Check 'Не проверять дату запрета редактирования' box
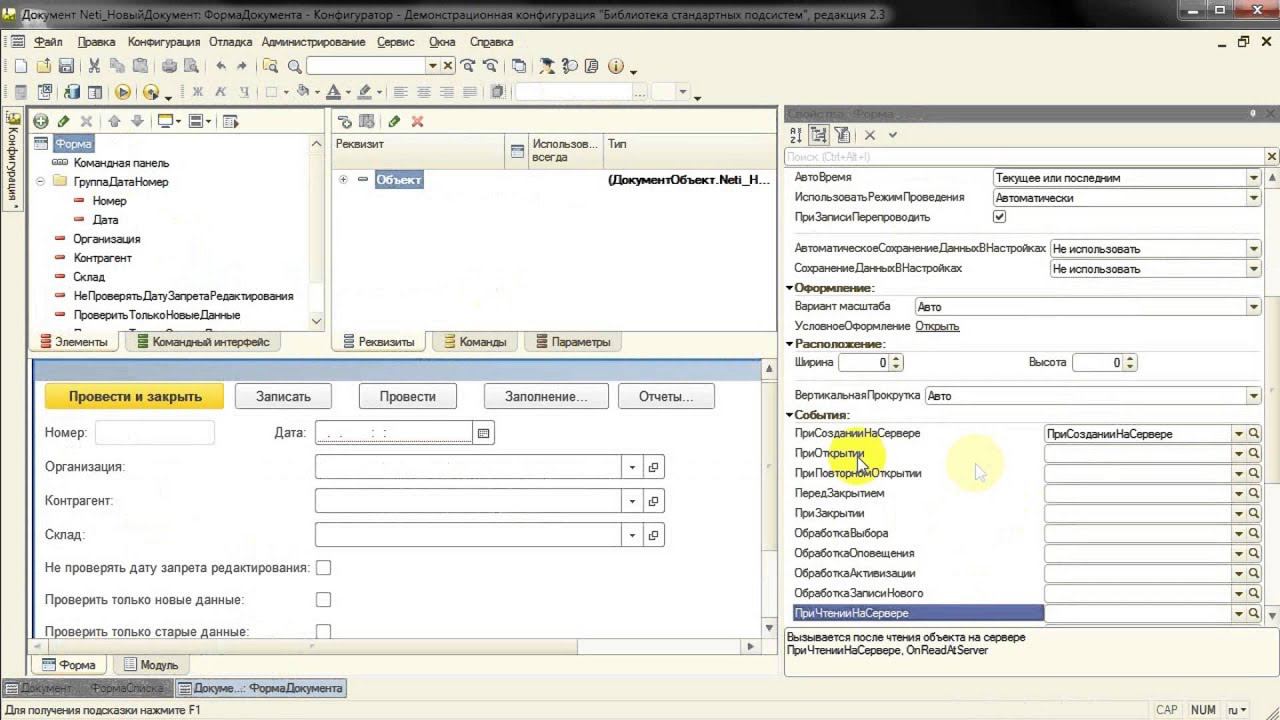Screen dimensions: 1280x720 coord(323,568)
